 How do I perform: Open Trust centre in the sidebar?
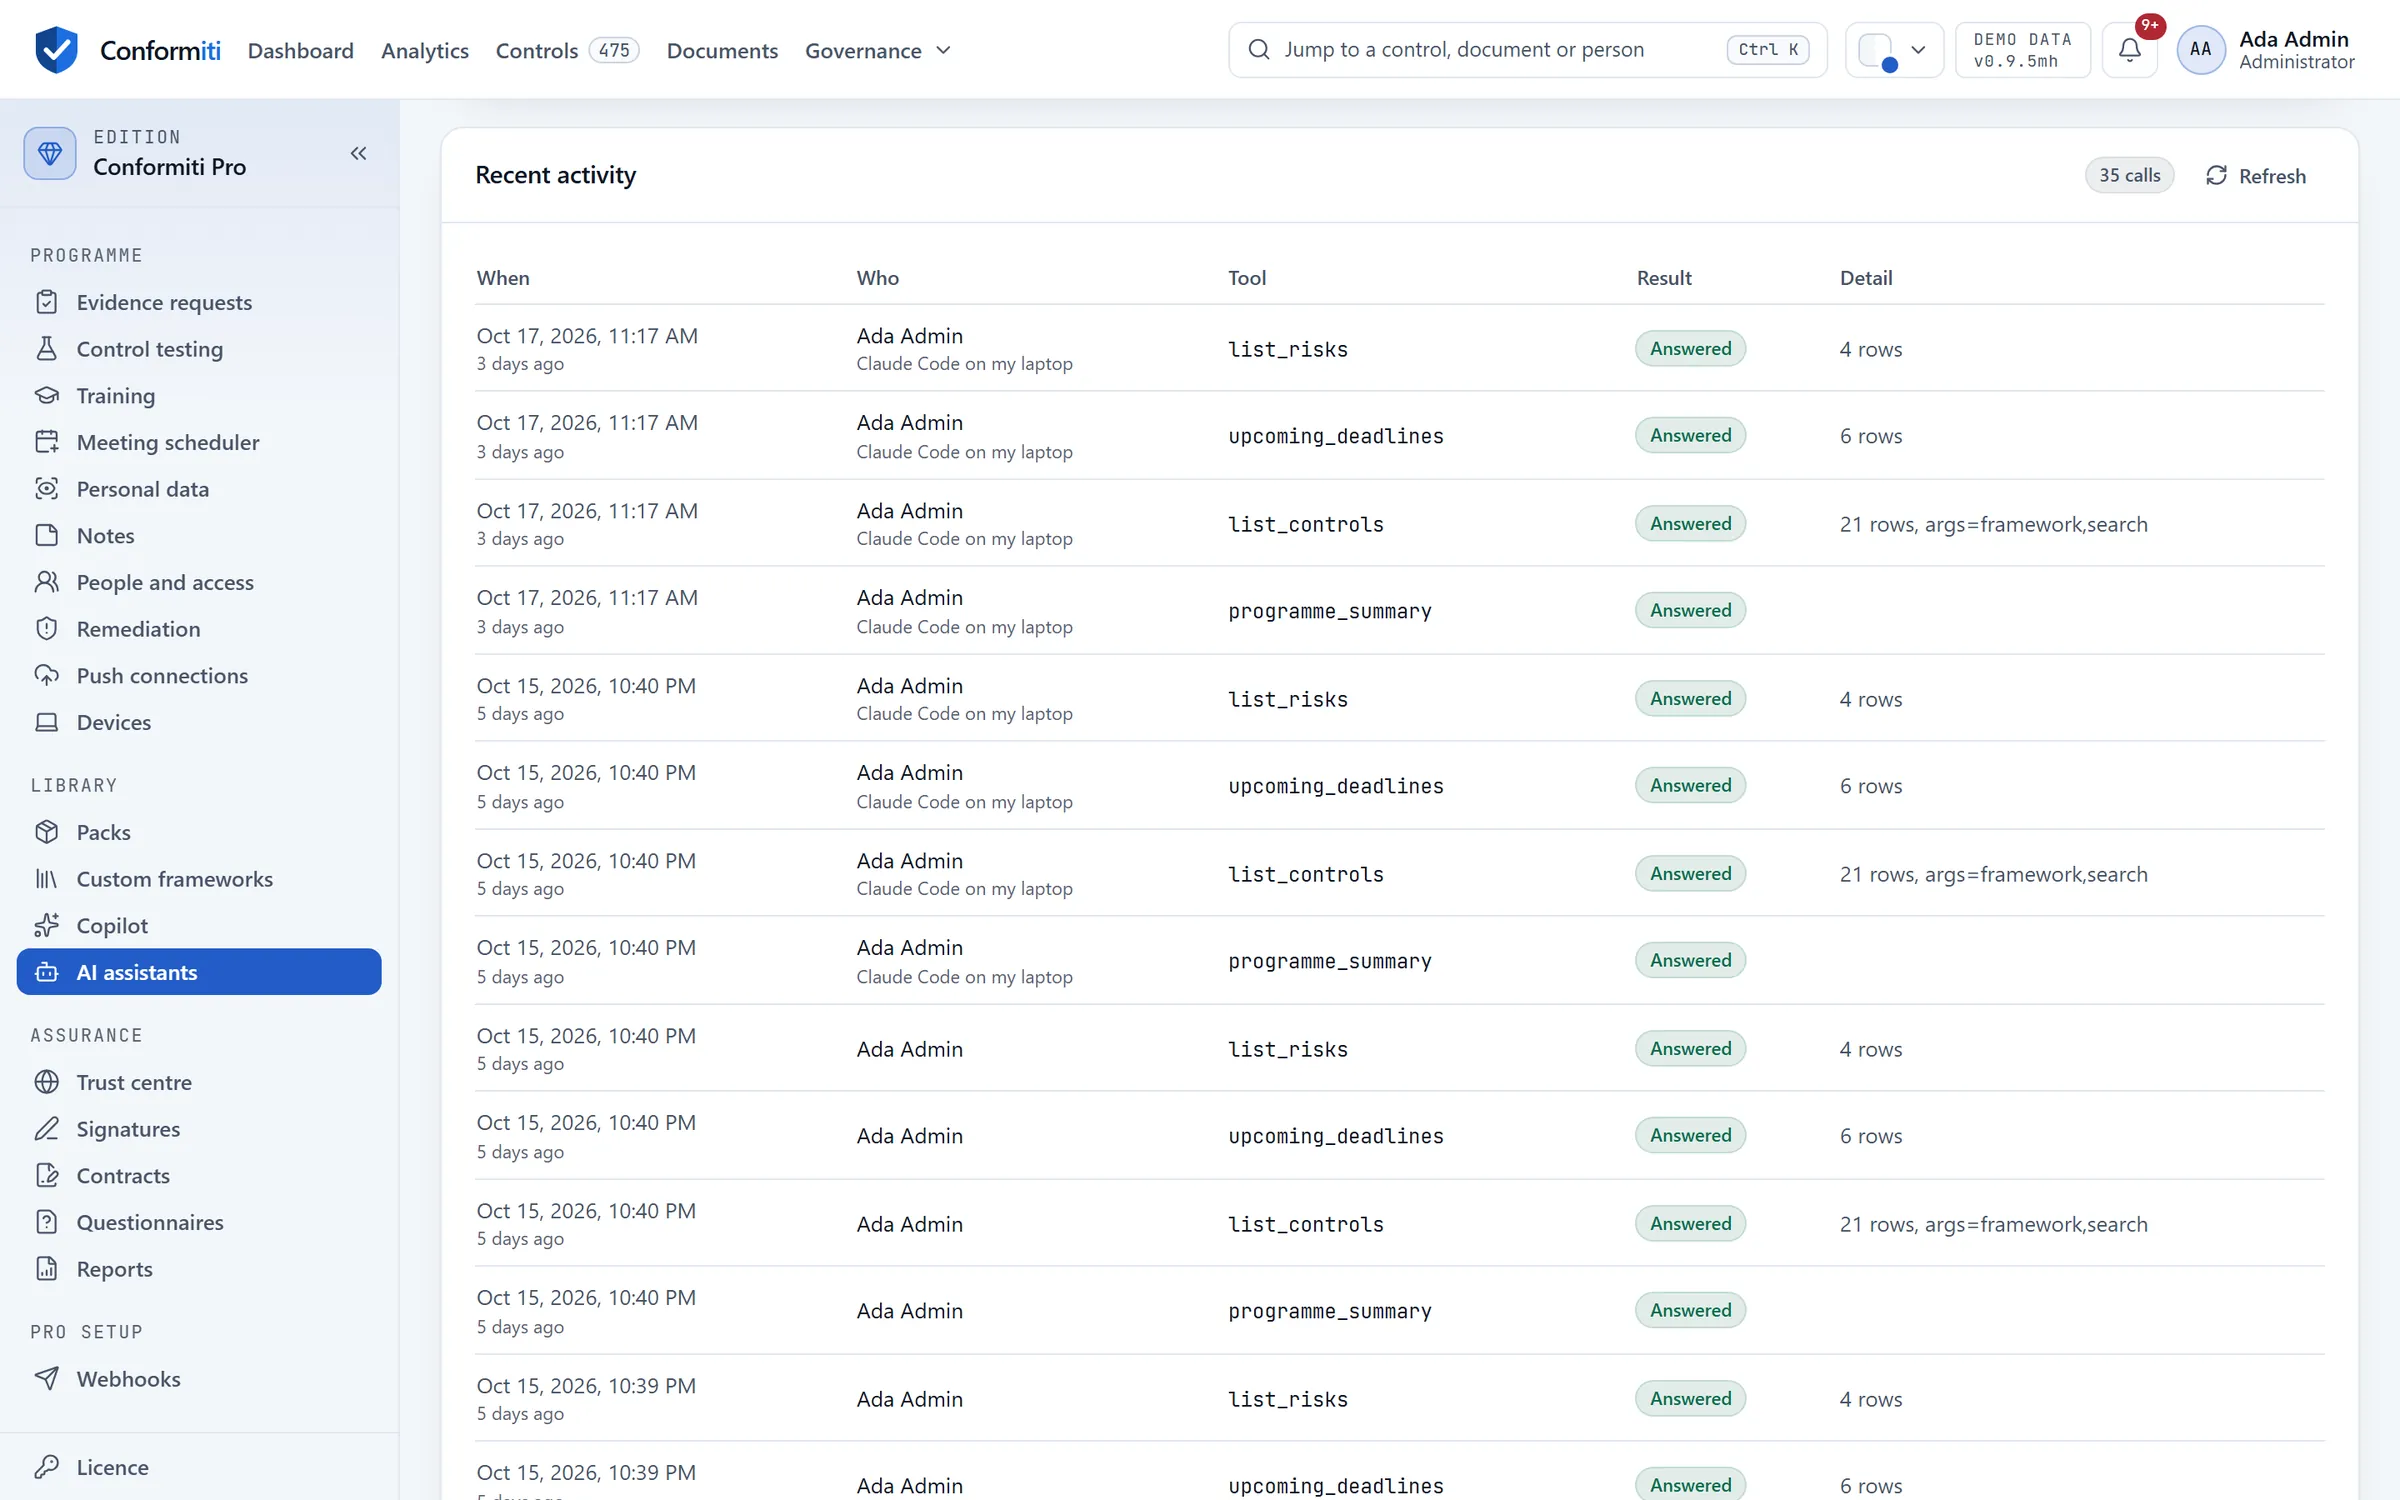[199, 1082]
